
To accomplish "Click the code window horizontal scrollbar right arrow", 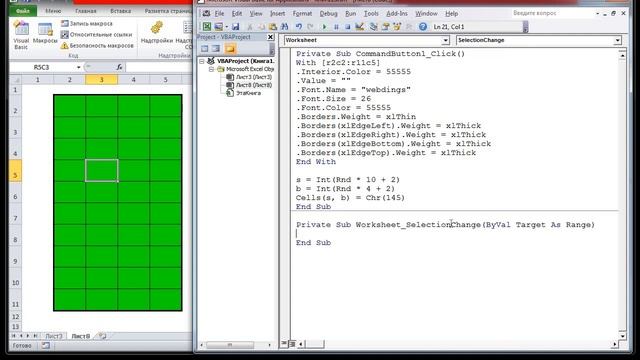I will (615, 344).
